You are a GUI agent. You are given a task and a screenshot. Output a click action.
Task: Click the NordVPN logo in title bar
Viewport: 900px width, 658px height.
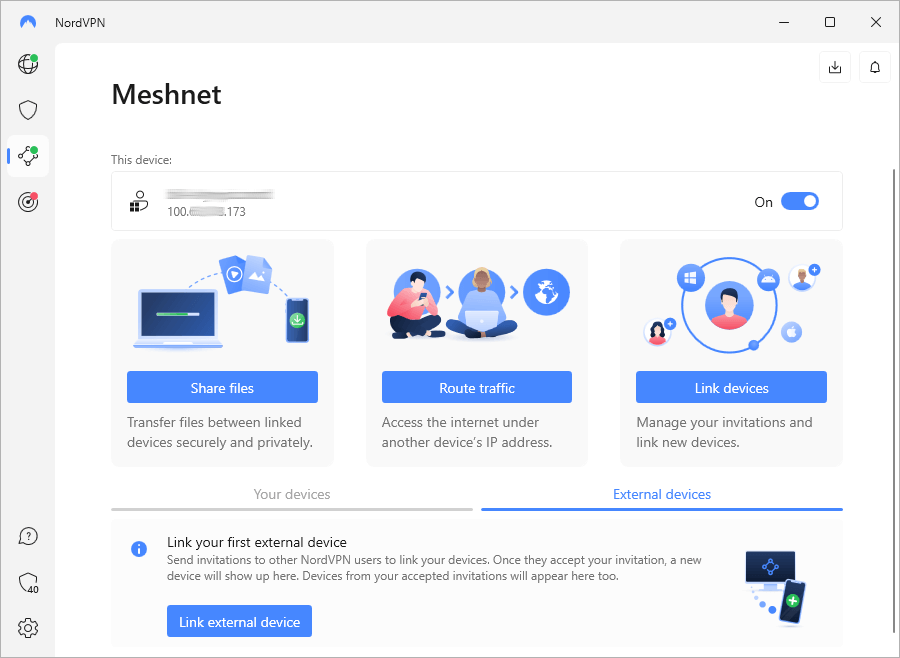28,22
